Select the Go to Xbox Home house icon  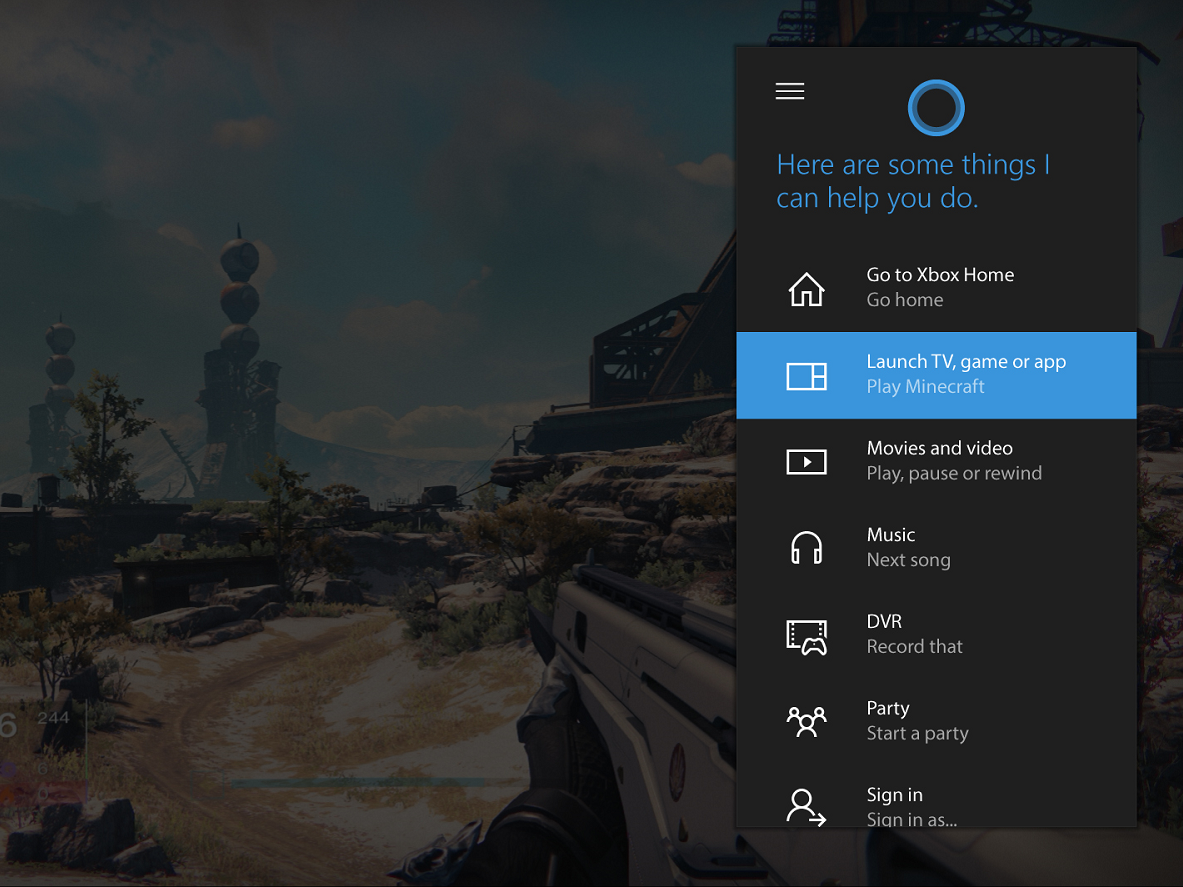pyautogui.click(x=806, y=287)
